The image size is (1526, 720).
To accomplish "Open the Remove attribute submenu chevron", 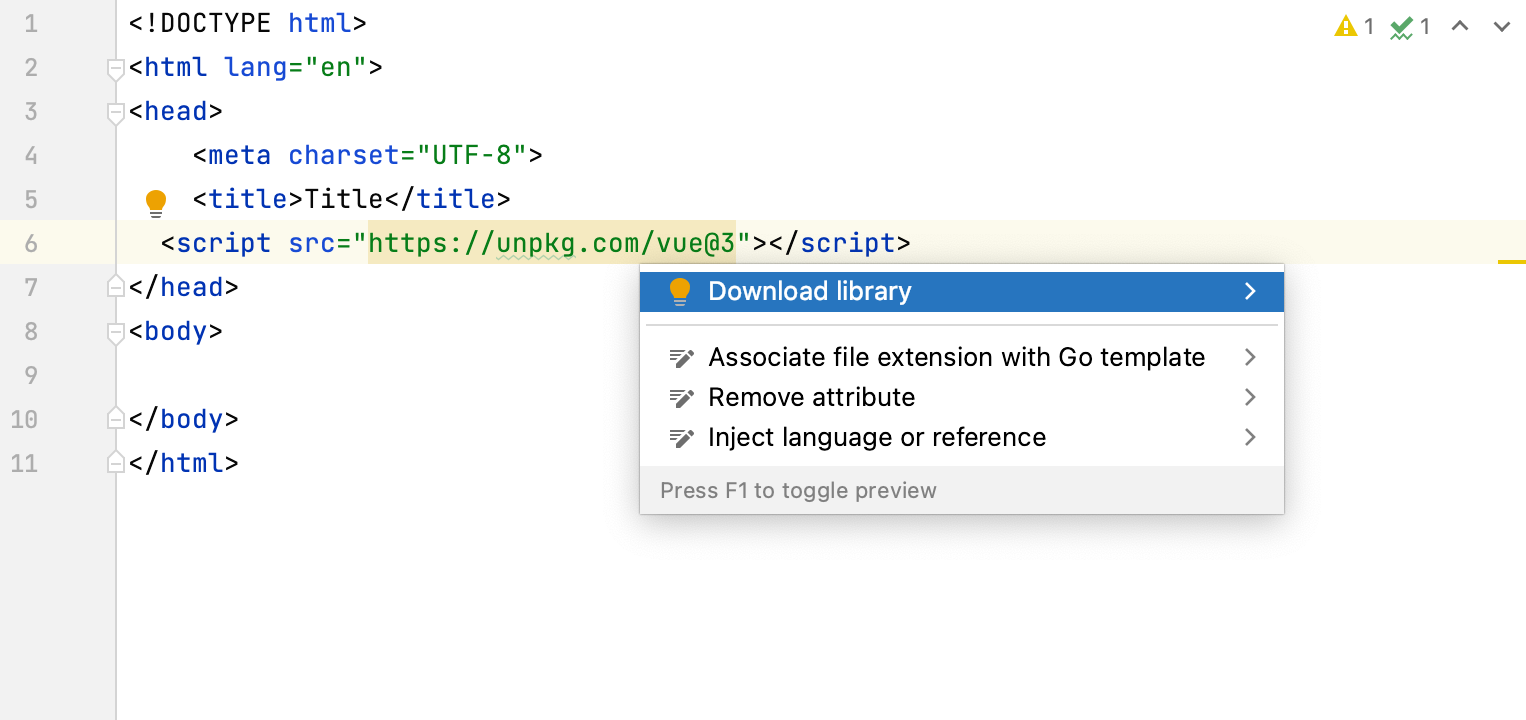I will (x=1249, y=397).
